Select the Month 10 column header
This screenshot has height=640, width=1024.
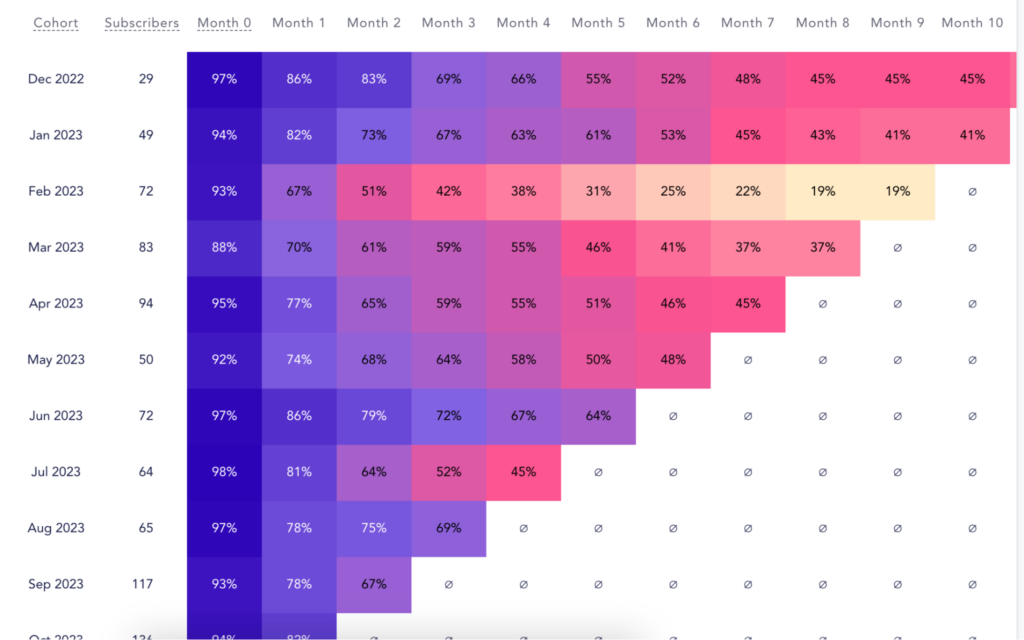pos(972,22)
